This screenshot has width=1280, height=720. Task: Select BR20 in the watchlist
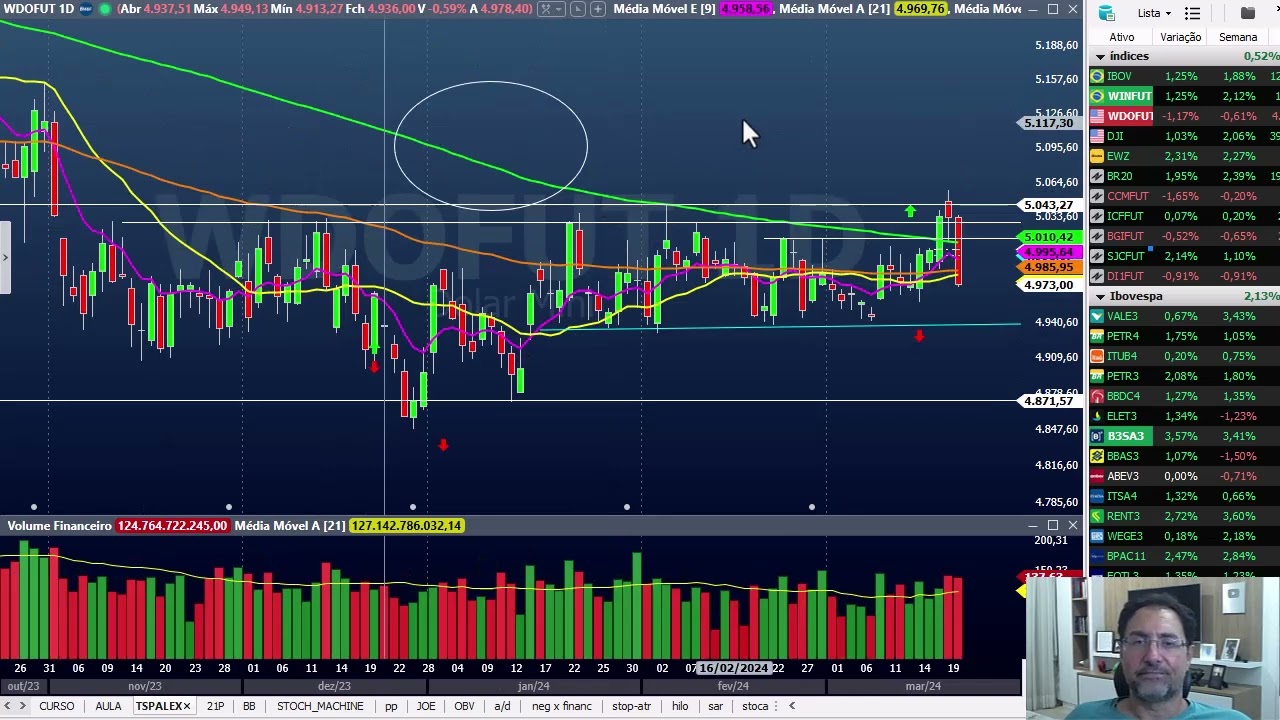click(x=1119, y=176)
